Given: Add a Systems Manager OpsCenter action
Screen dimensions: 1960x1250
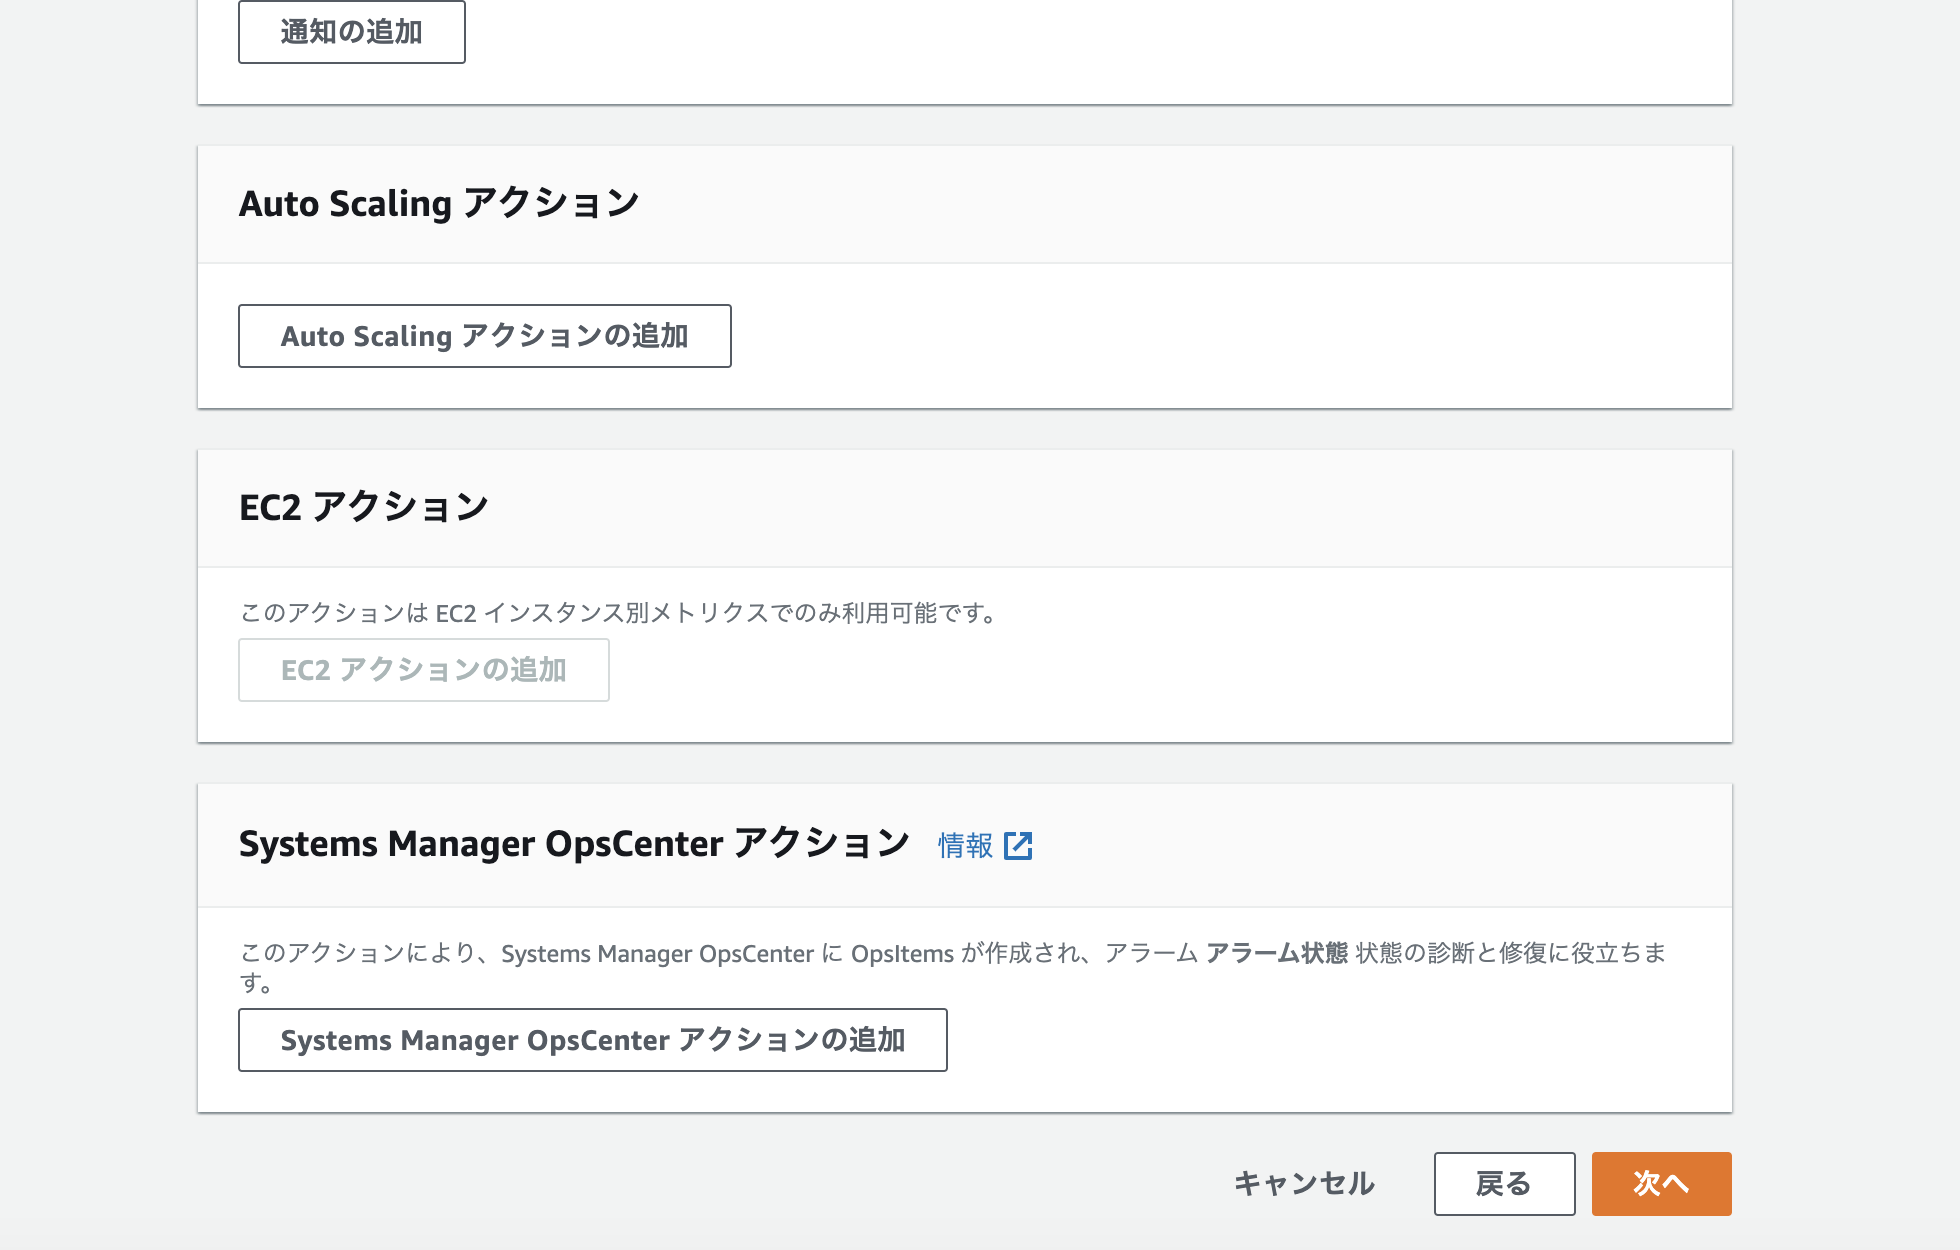Looking at the screenshot, I should coord(592,1040).
